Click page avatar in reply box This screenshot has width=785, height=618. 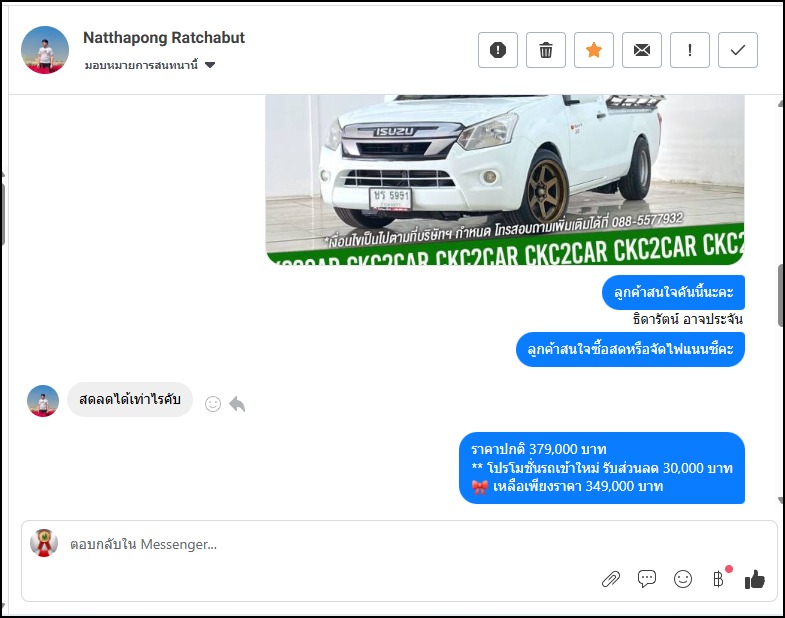44,543
